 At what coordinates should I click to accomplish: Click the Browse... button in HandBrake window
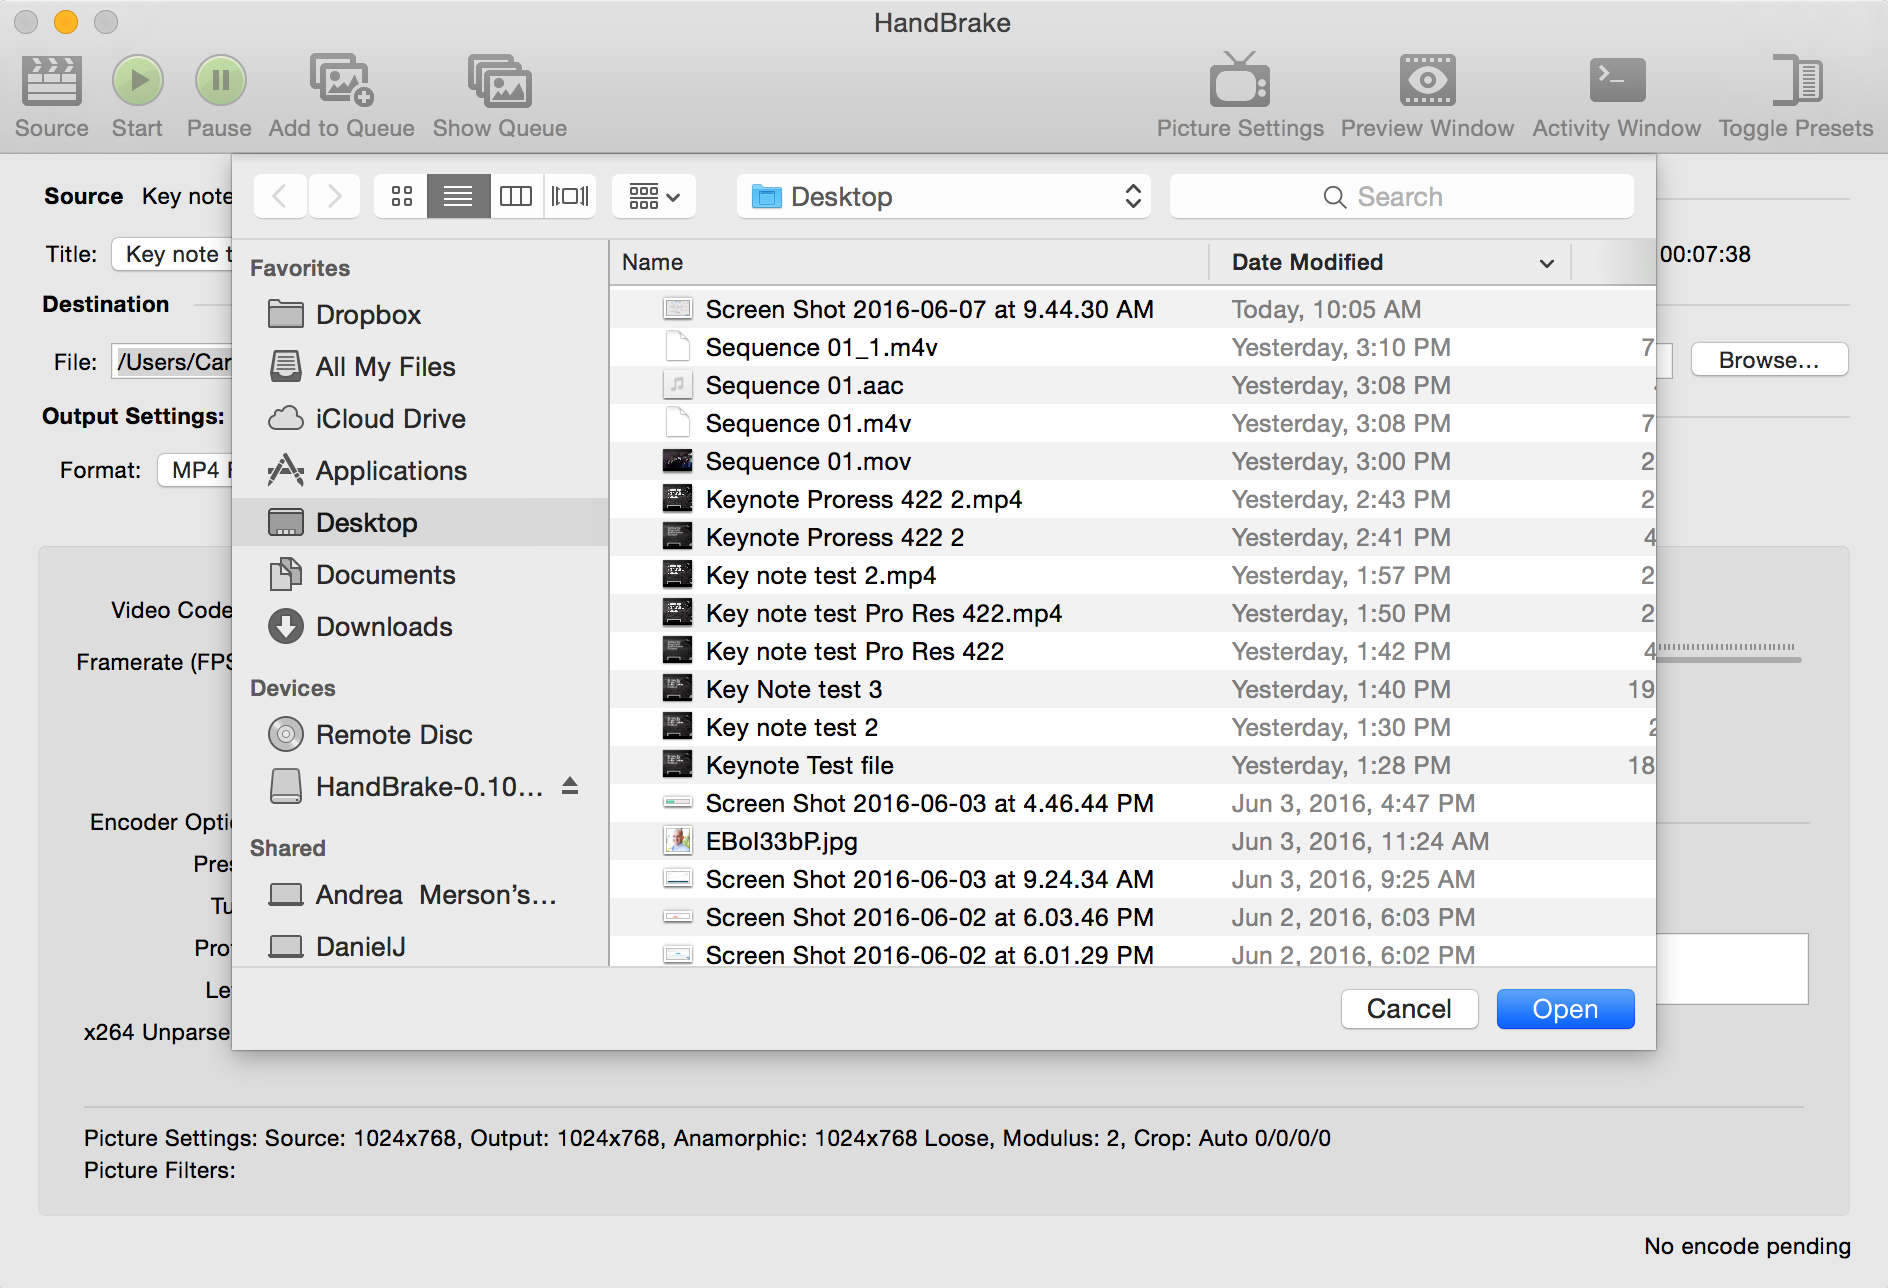[x=1769, y=360]
